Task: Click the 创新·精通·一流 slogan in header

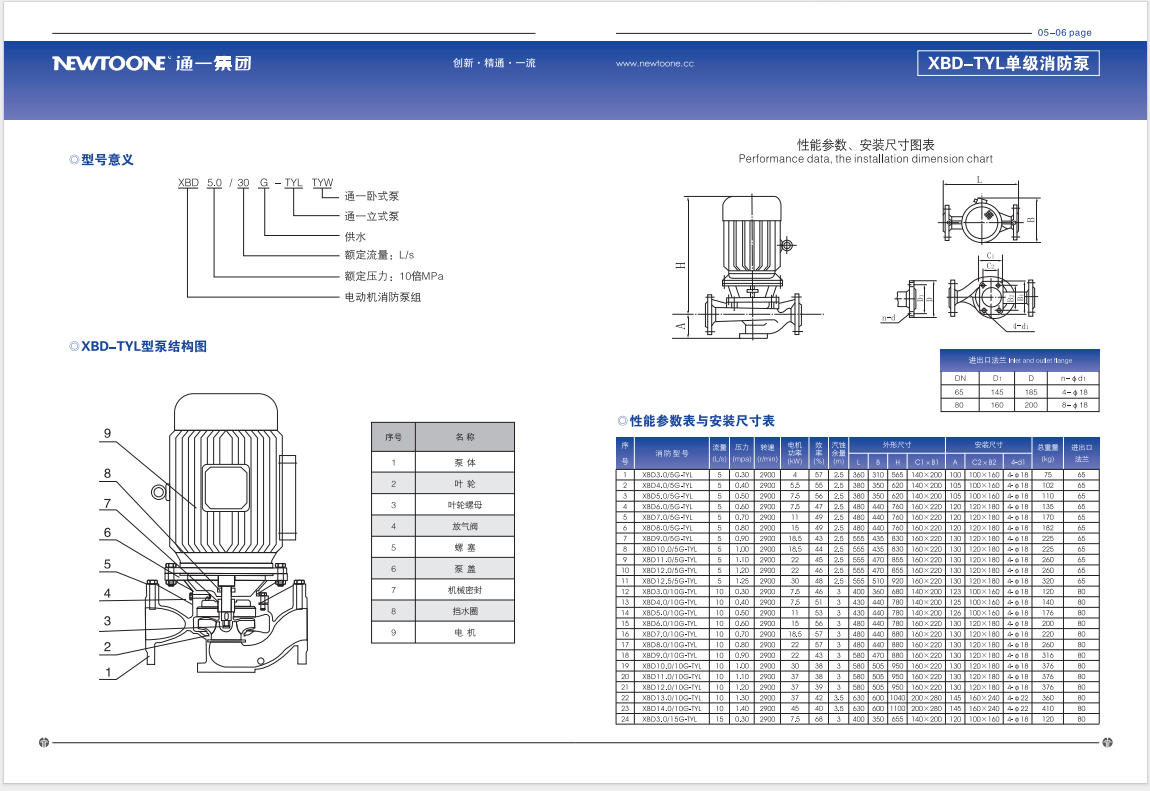Action: coord(494,63)
